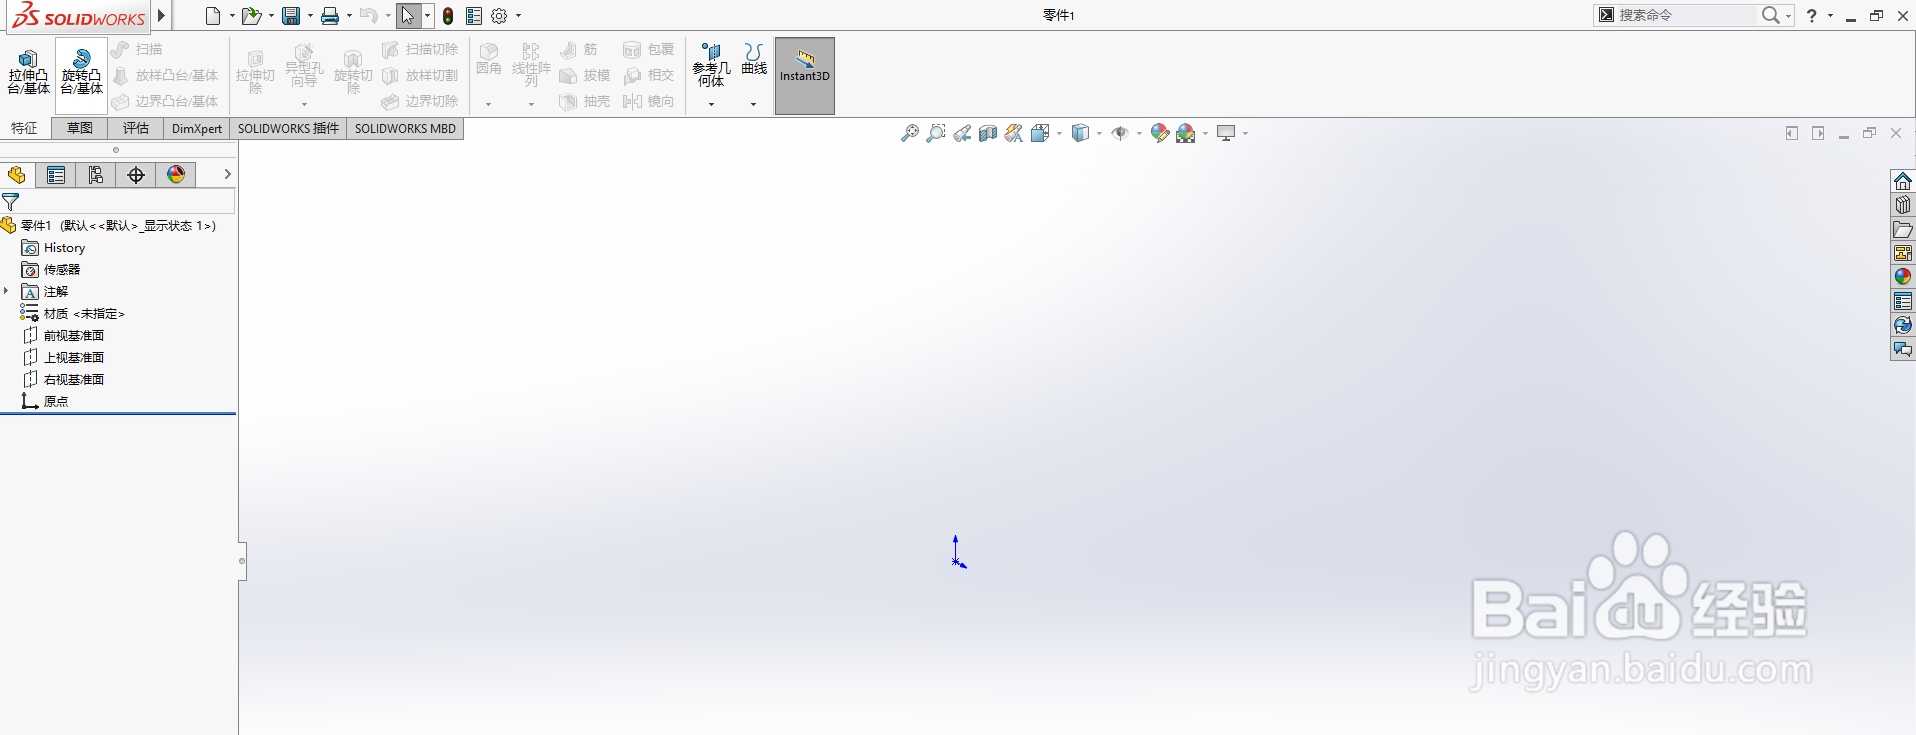Open the View Palette task pane icon
Screen dimensions: 1916x735
click(1903, 253)
